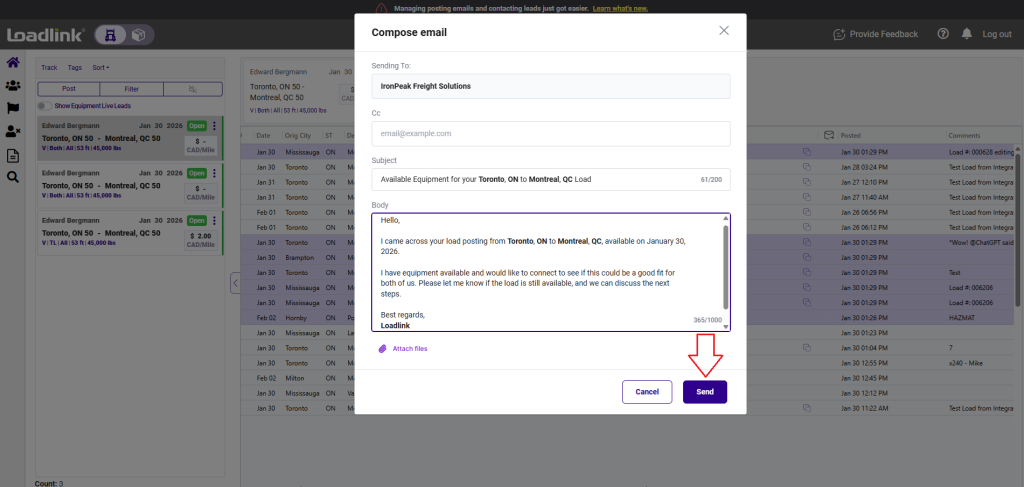Switch to the box loads mode toggle
This screenshot has width=1024, height=487.
pyautogui.click(x=138, y=35)
